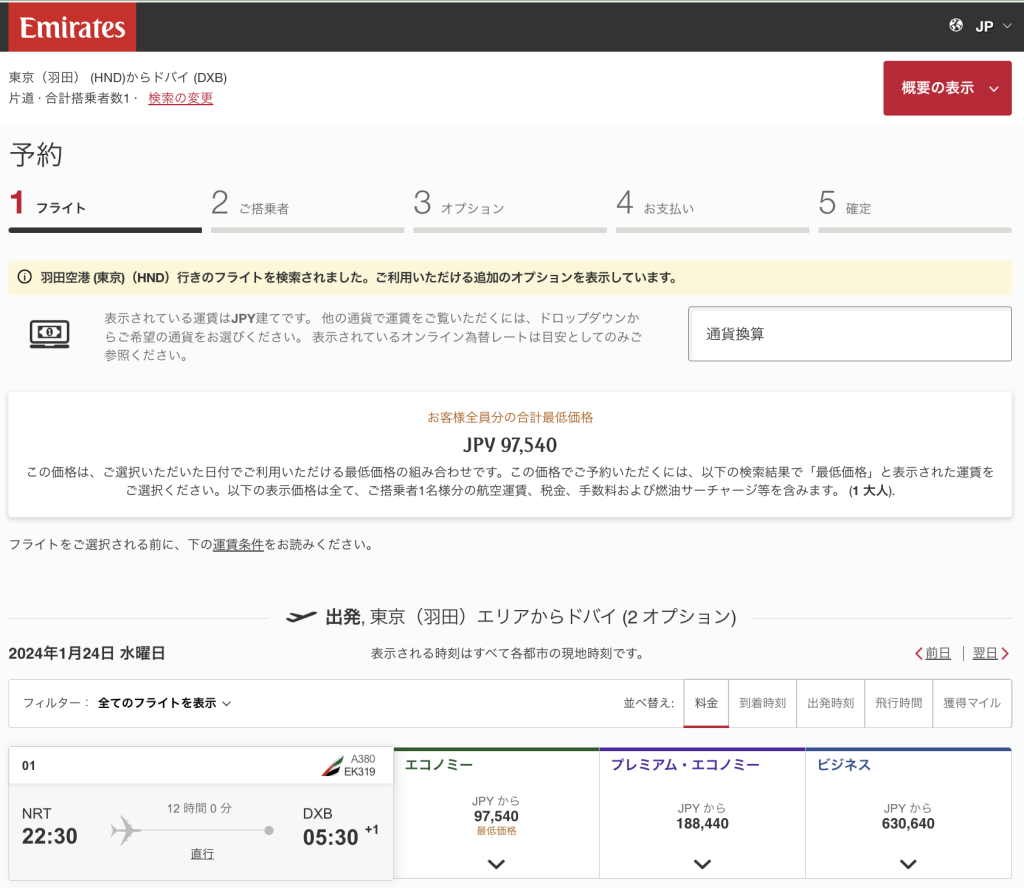Click the info icon in yellow banner
This screenshot has height=888, width=1024.
pyautogui.click(x=24, y=278)
